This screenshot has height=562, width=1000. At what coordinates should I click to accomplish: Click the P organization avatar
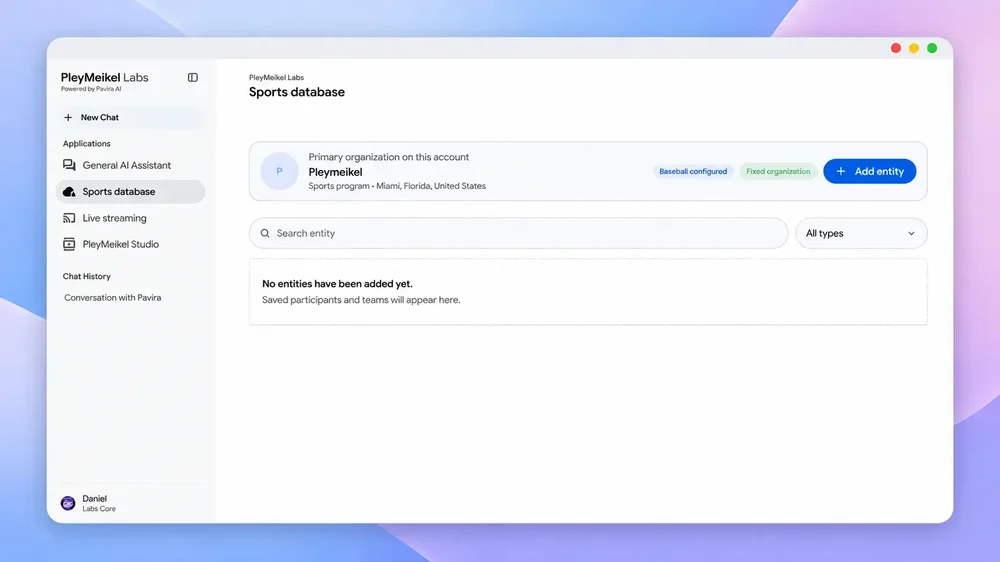coord(279,171)
